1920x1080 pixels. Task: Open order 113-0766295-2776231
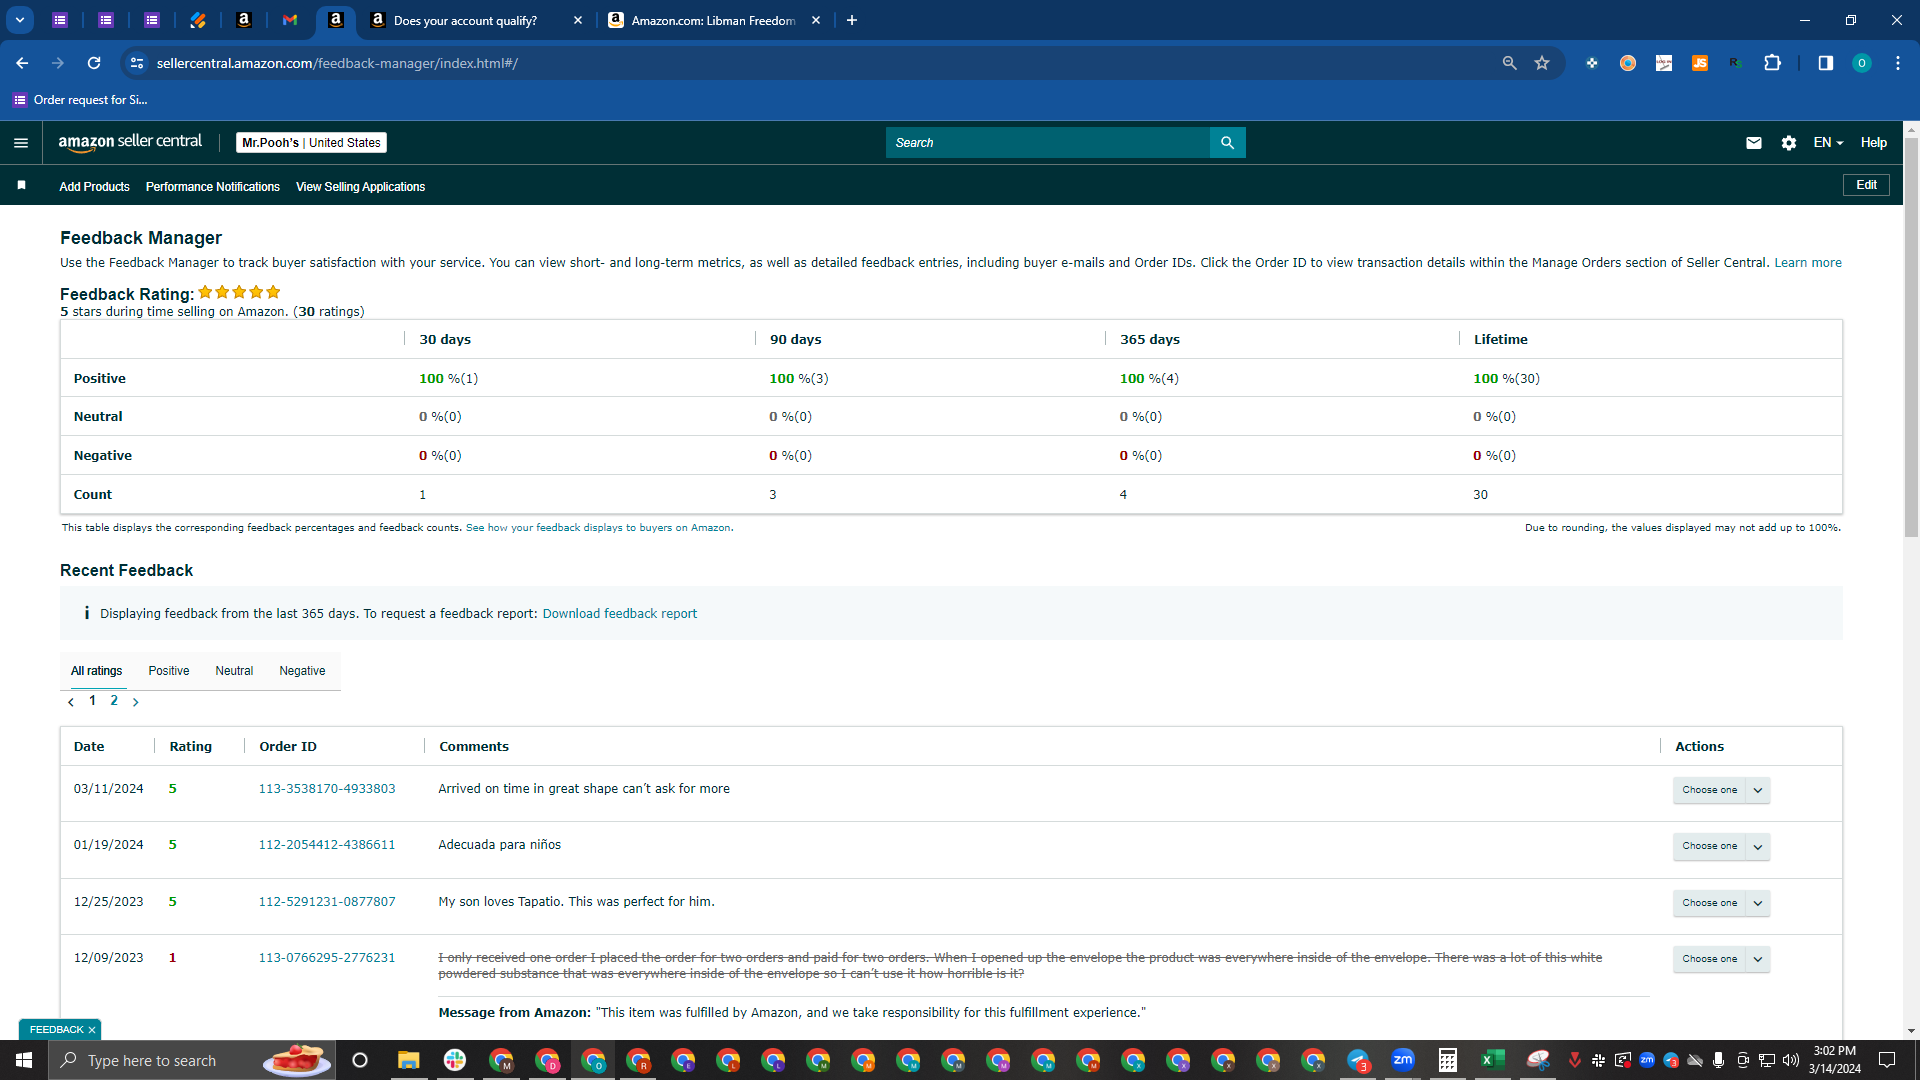tap(327, 958)
